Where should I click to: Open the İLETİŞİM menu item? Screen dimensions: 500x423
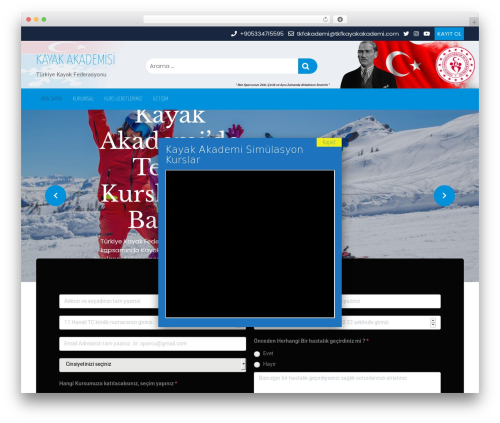(x=160, y=99)
